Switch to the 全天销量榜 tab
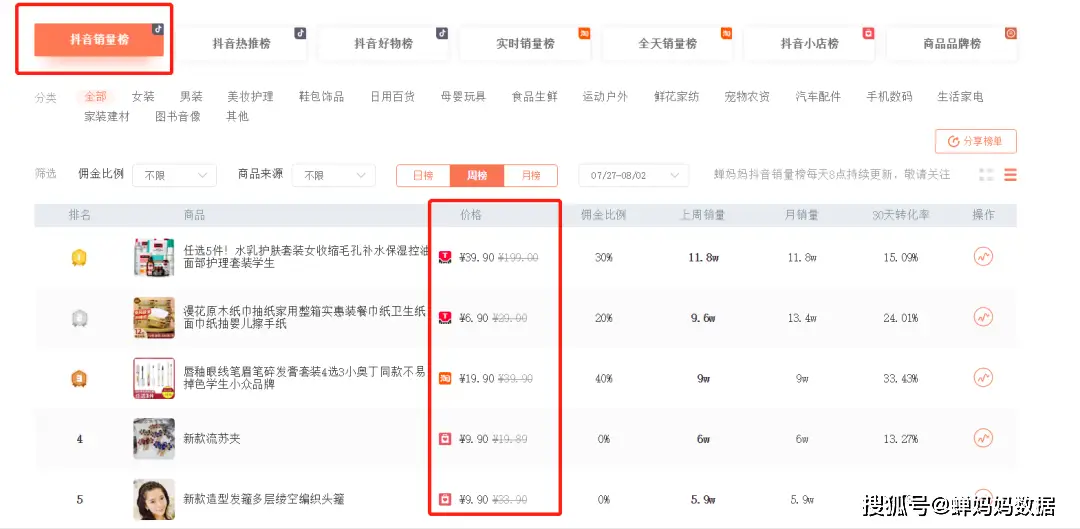The image size is (1080, 529). pyautogui.click(x=667, y=43)
